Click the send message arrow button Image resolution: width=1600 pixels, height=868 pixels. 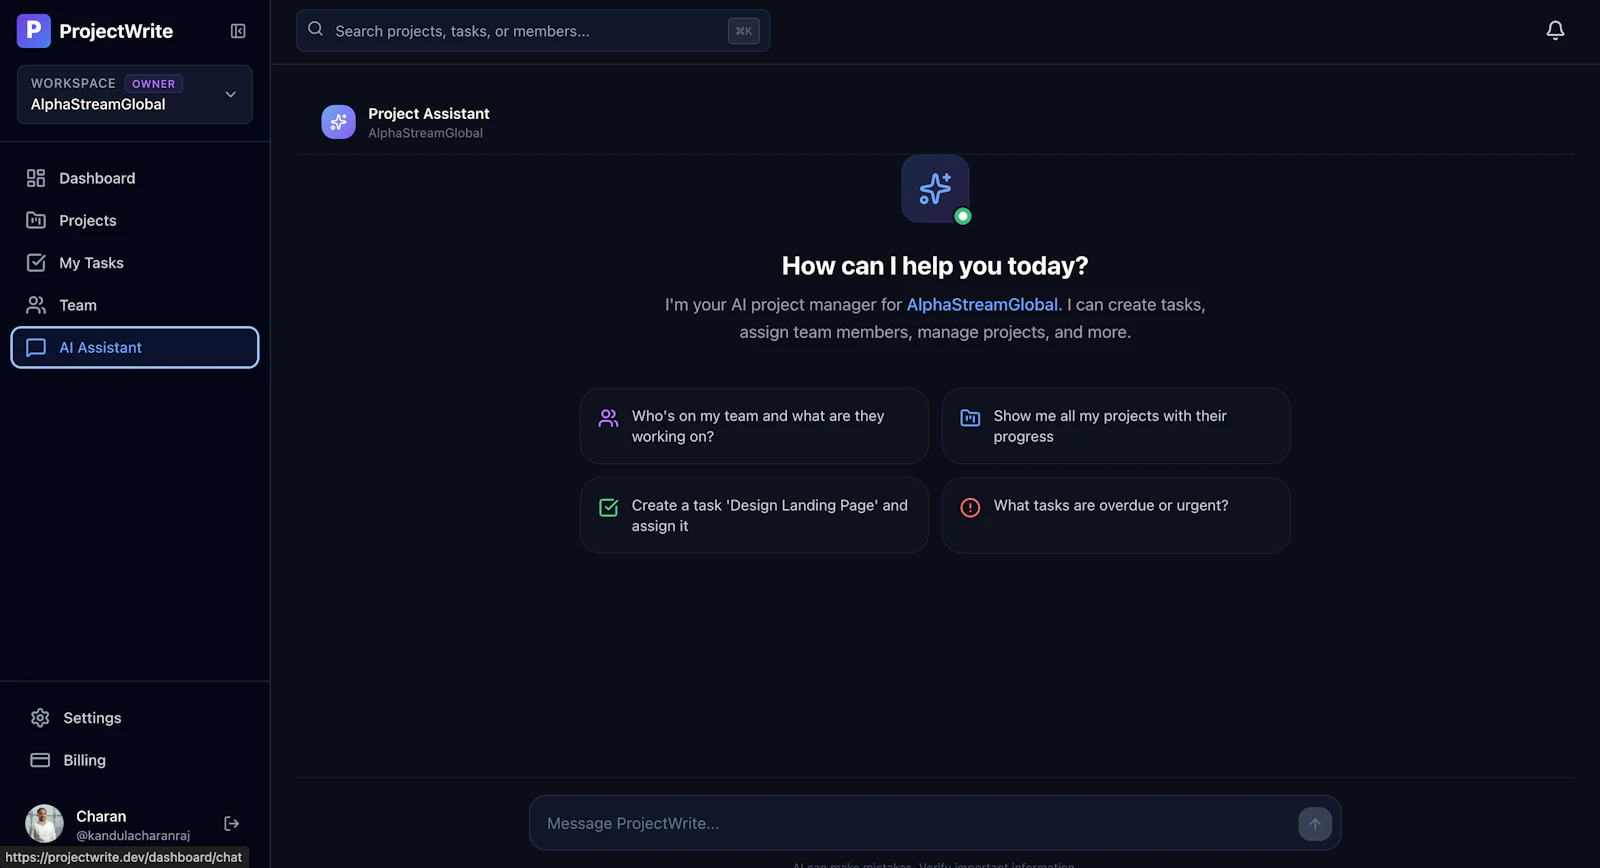coord(1315,824)
